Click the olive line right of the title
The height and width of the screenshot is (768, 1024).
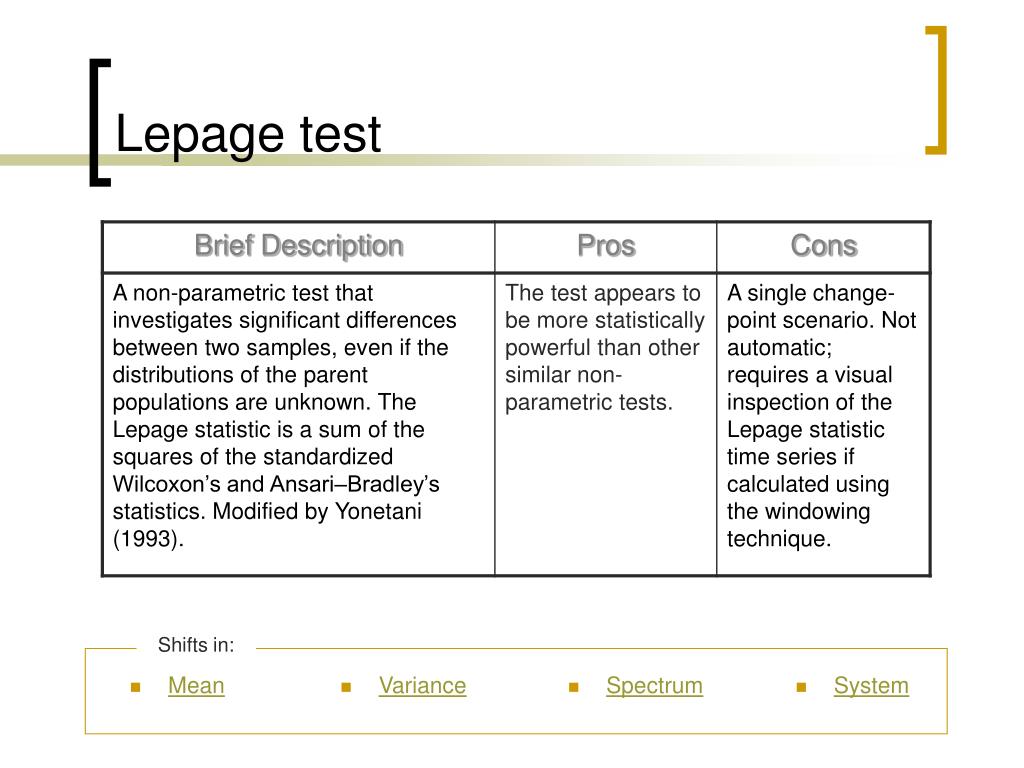pyautogui.click(x=650, y=159)
